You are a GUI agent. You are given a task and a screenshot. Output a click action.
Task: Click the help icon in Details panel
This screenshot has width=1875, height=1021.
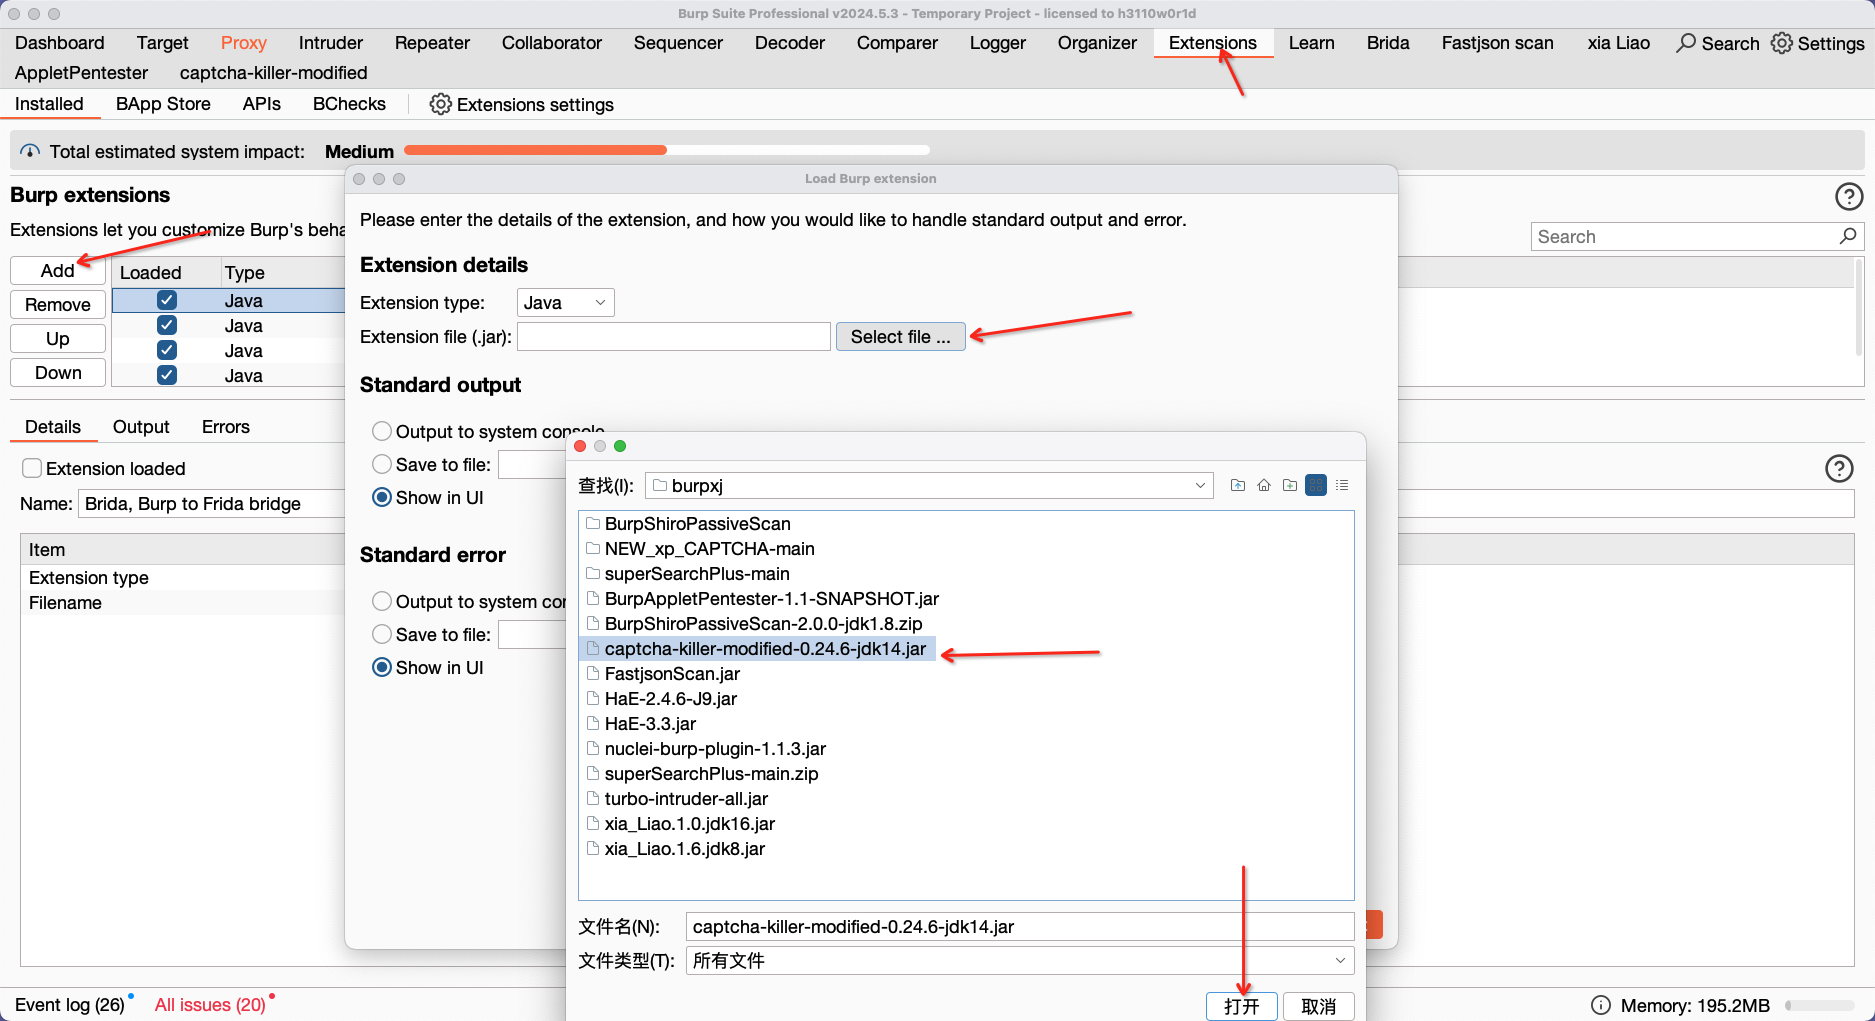[1839, 468]
